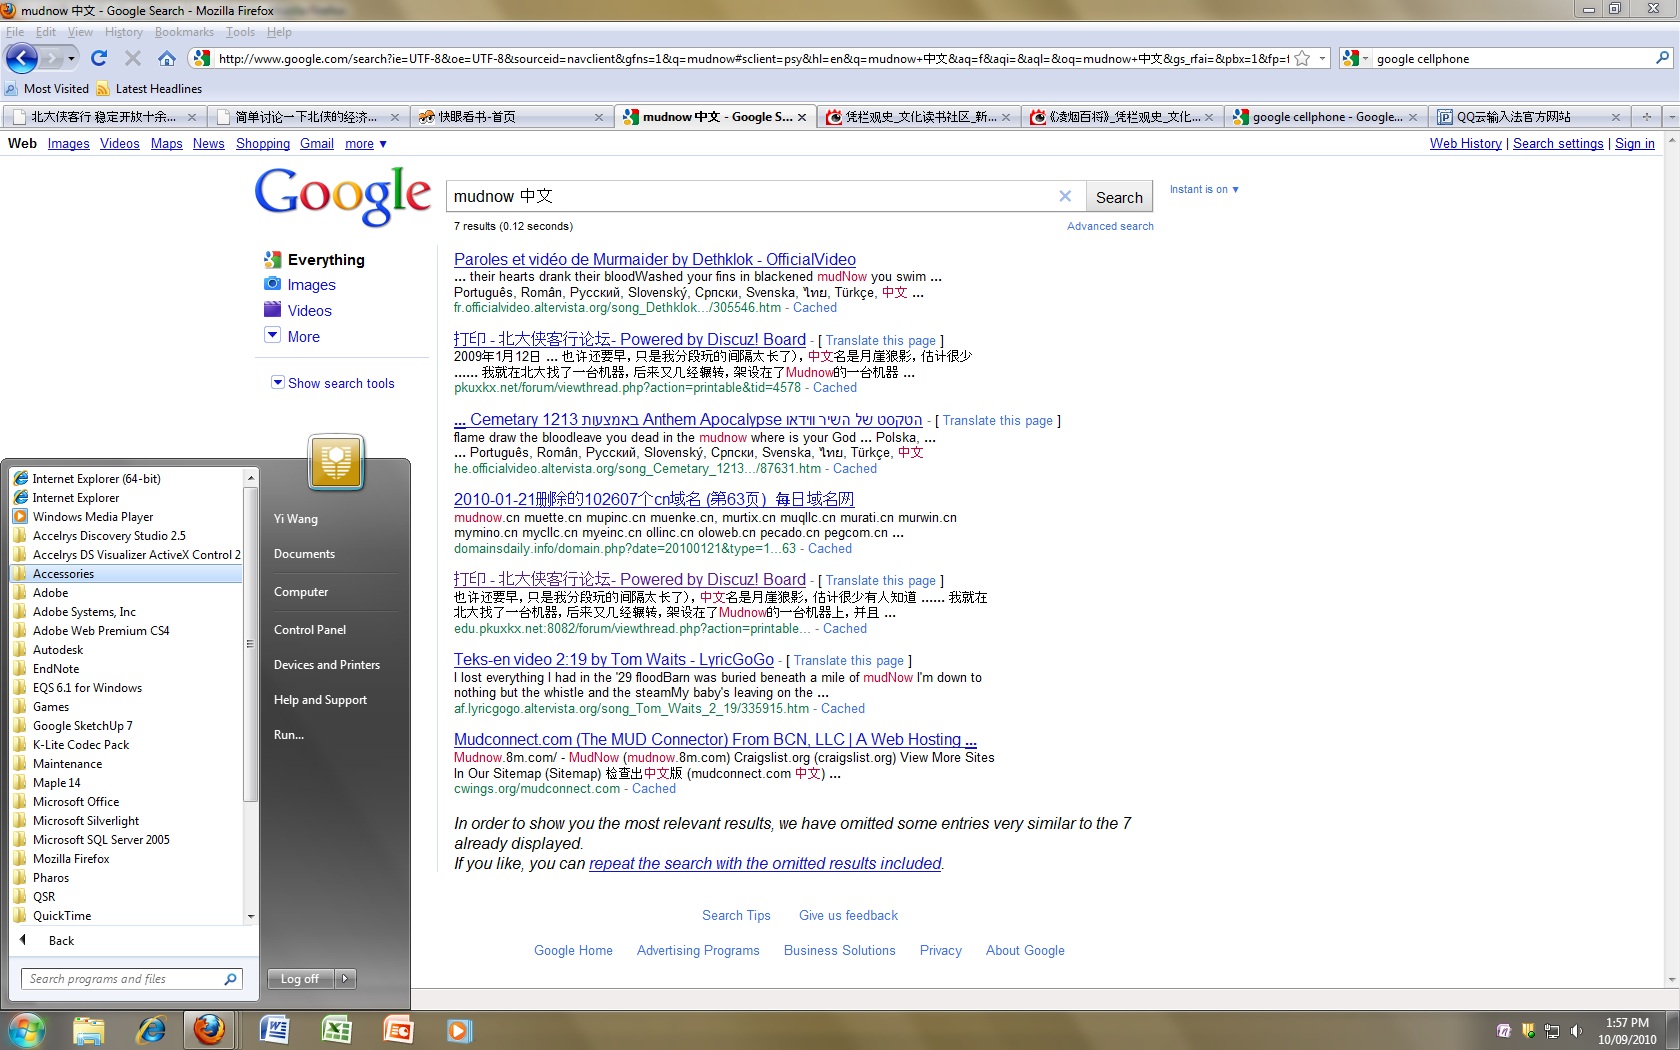Clear Google search box with X
Screen dimensions: 1680x1050
(1065, 196)
